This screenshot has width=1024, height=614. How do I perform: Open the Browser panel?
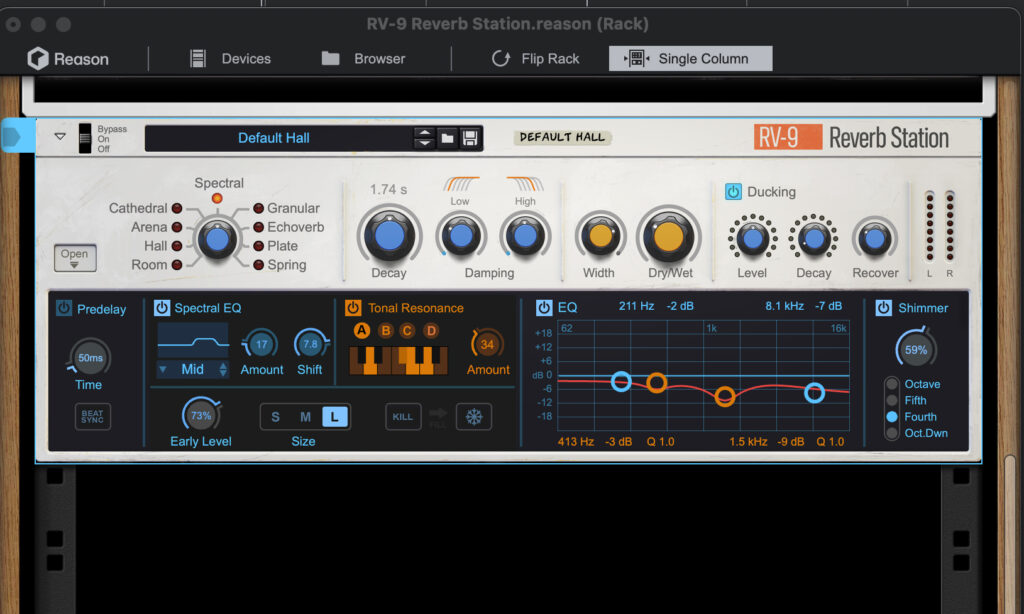(x=363, y=59)
